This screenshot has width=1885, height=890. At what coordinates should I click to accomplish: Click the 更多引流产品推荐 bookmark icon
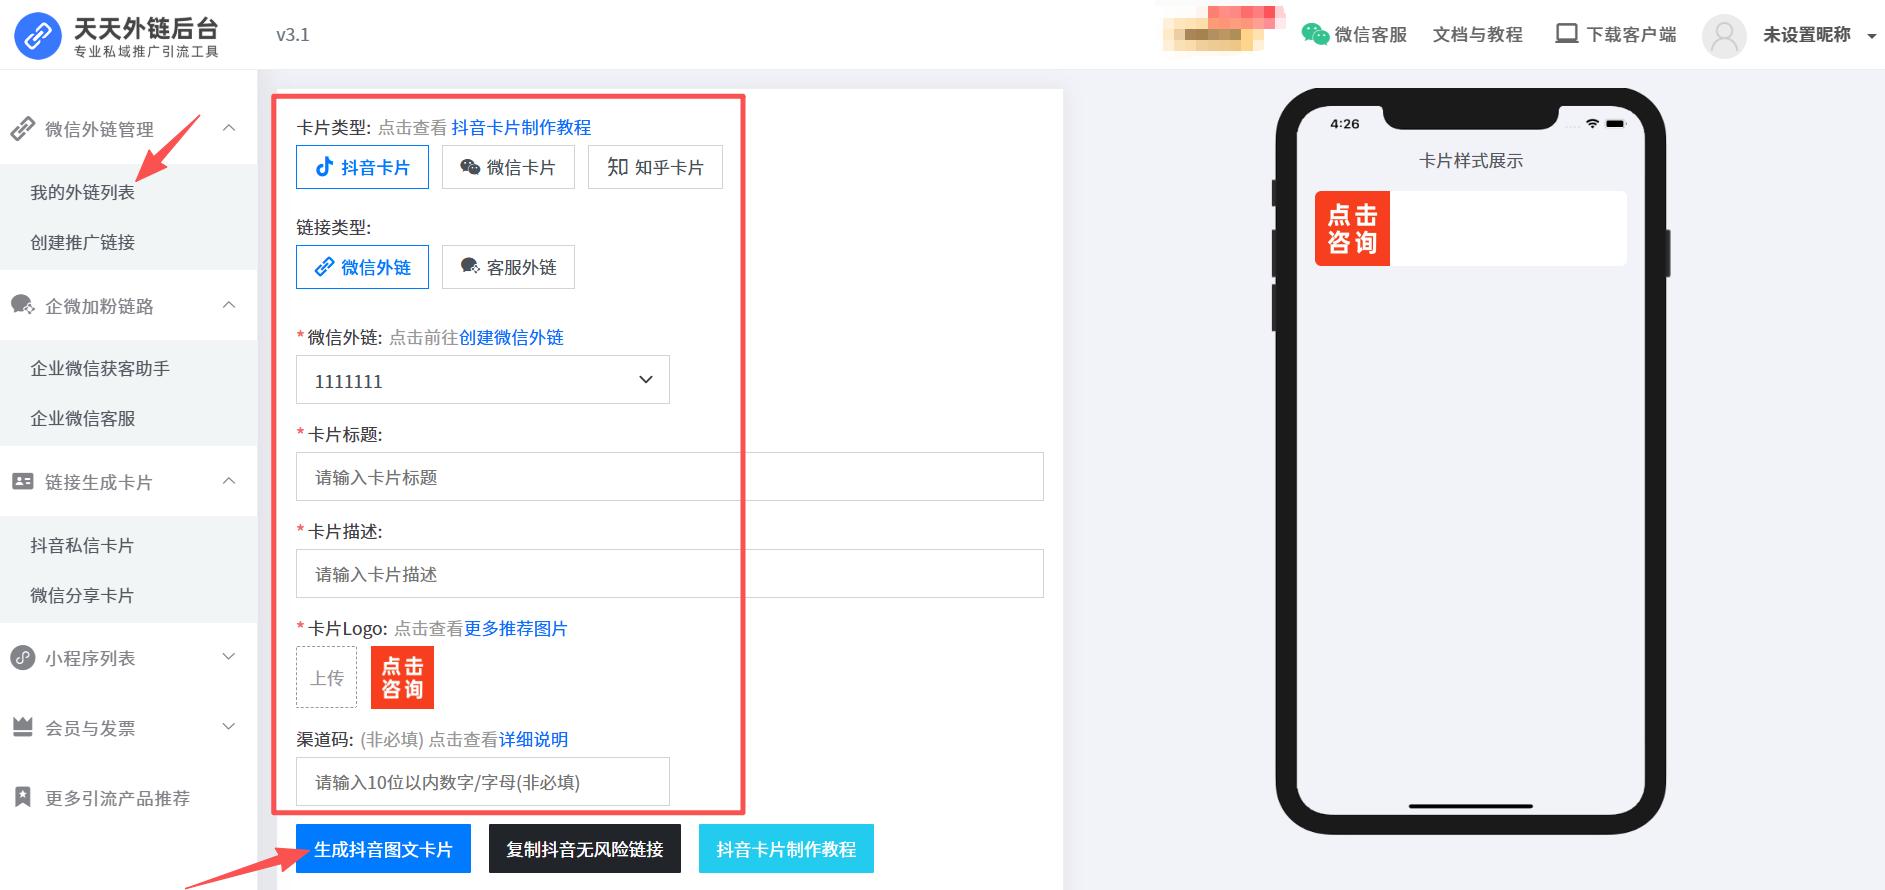22,797
